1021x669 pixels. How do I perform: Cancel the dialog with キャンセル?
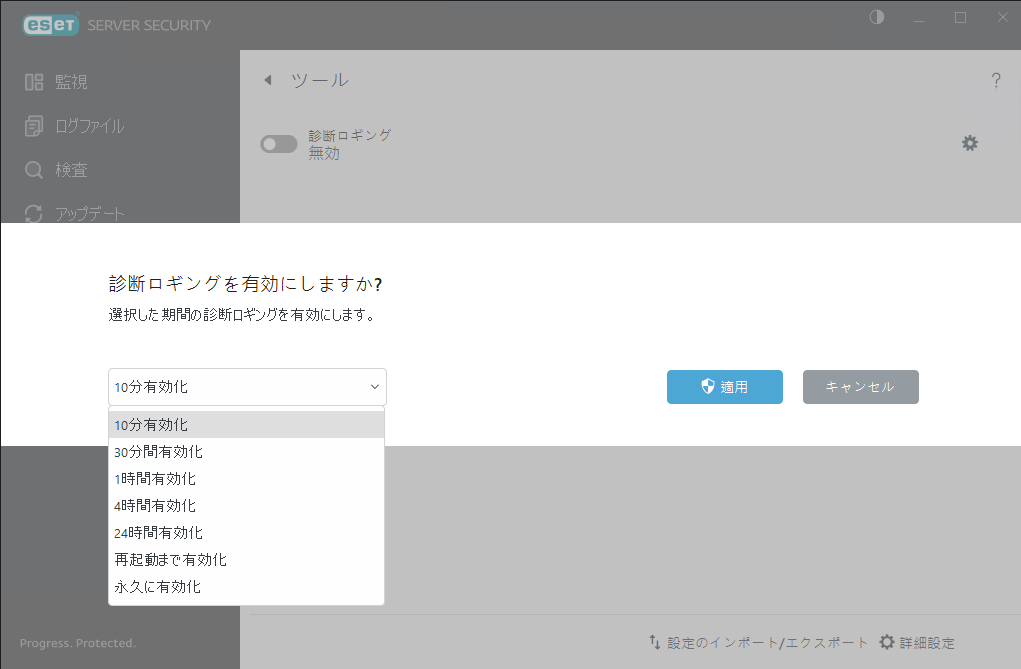click(860, 387)
